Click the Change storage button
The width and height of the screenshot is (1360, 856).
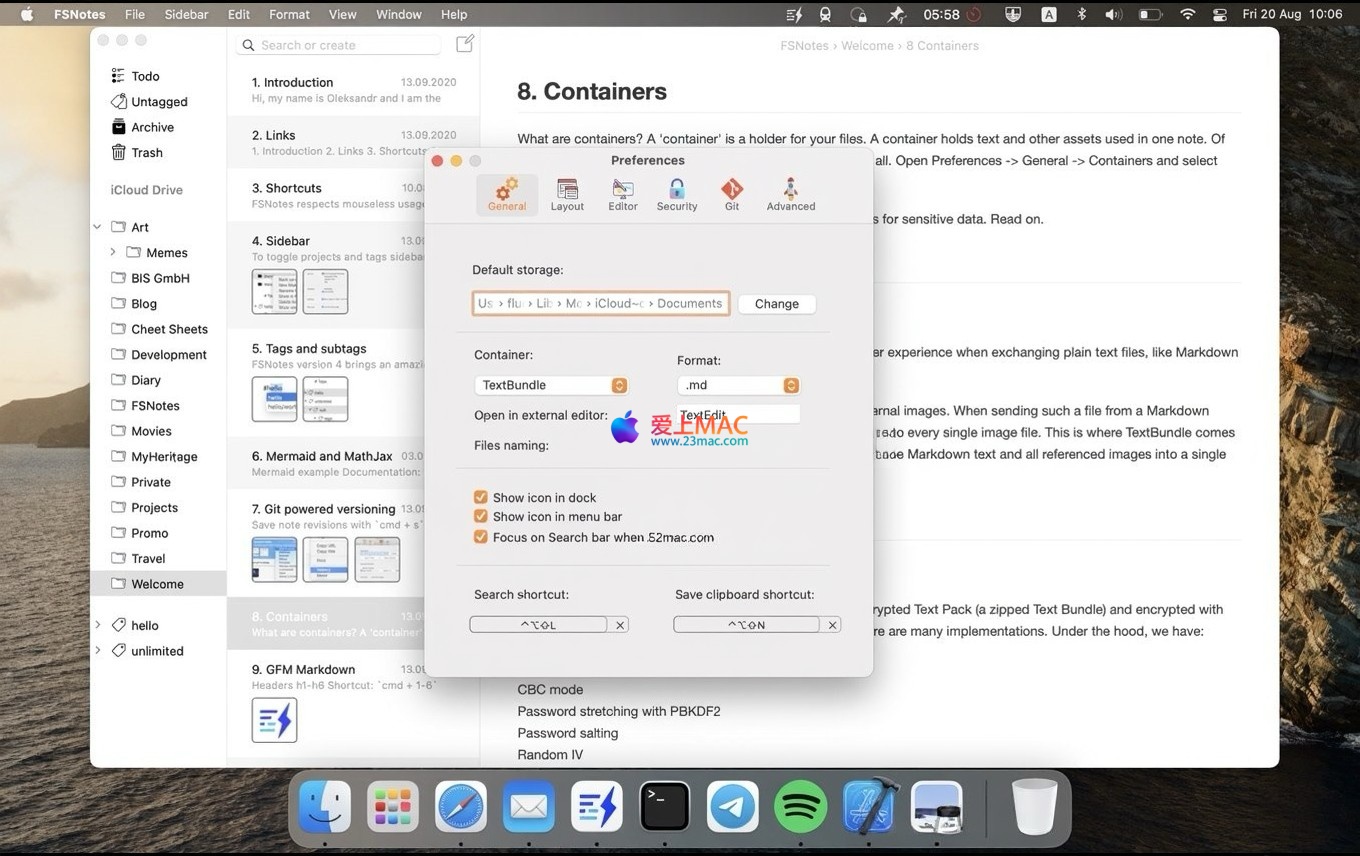click(x=777, y=304)
